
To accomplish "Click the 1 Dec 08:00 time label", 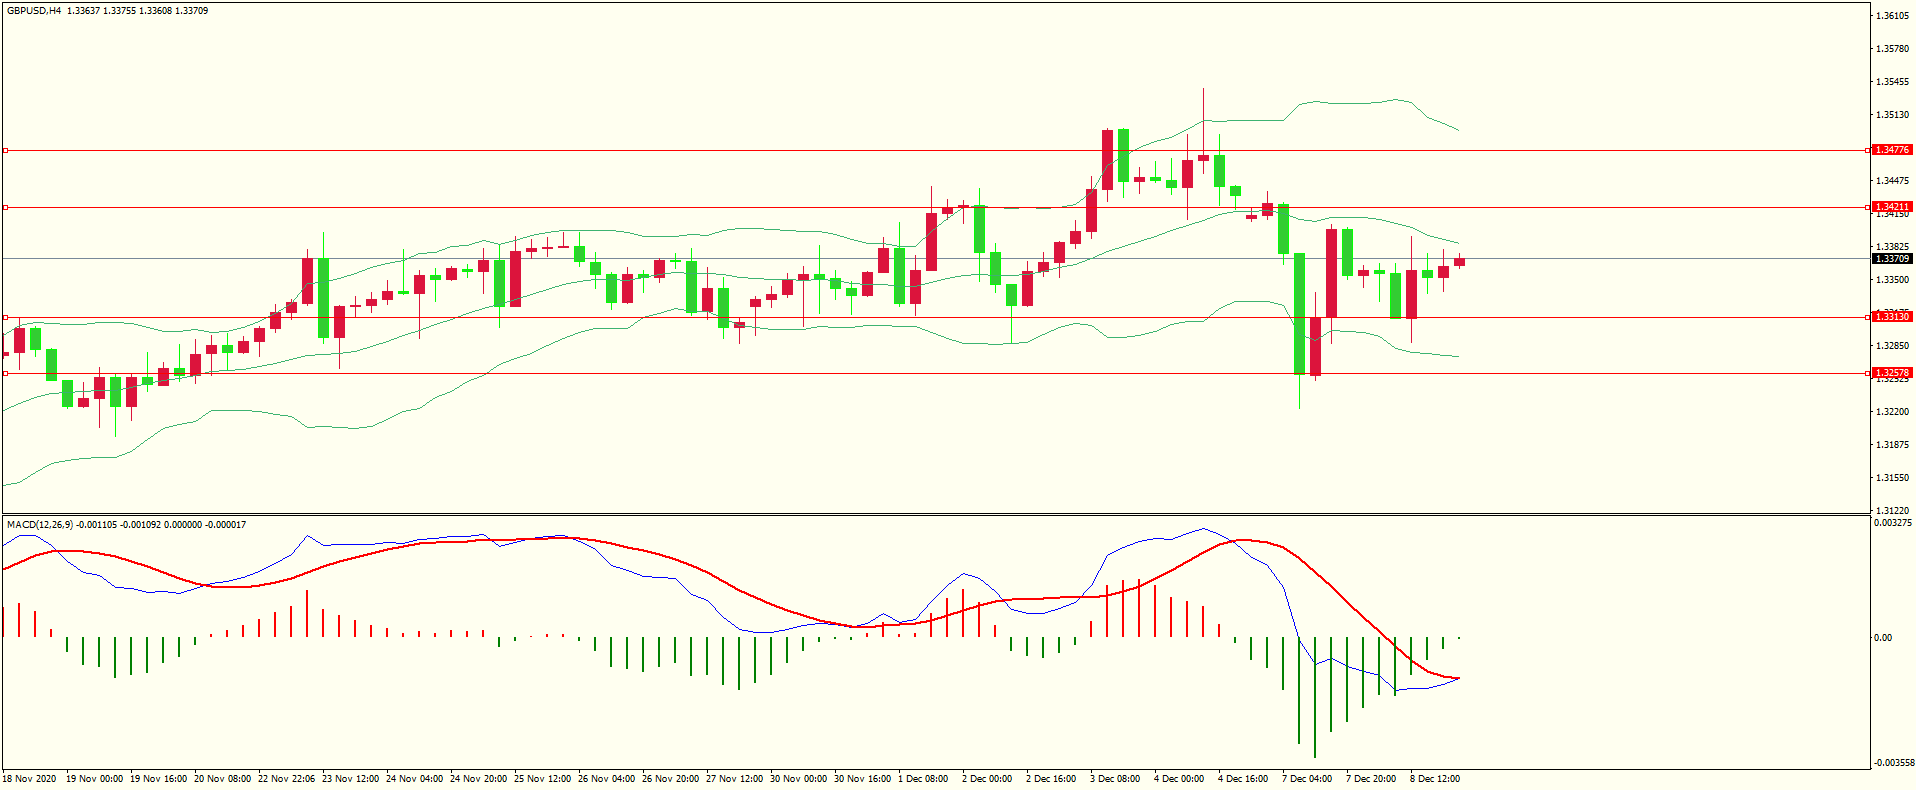I will [x=922, y=779].
